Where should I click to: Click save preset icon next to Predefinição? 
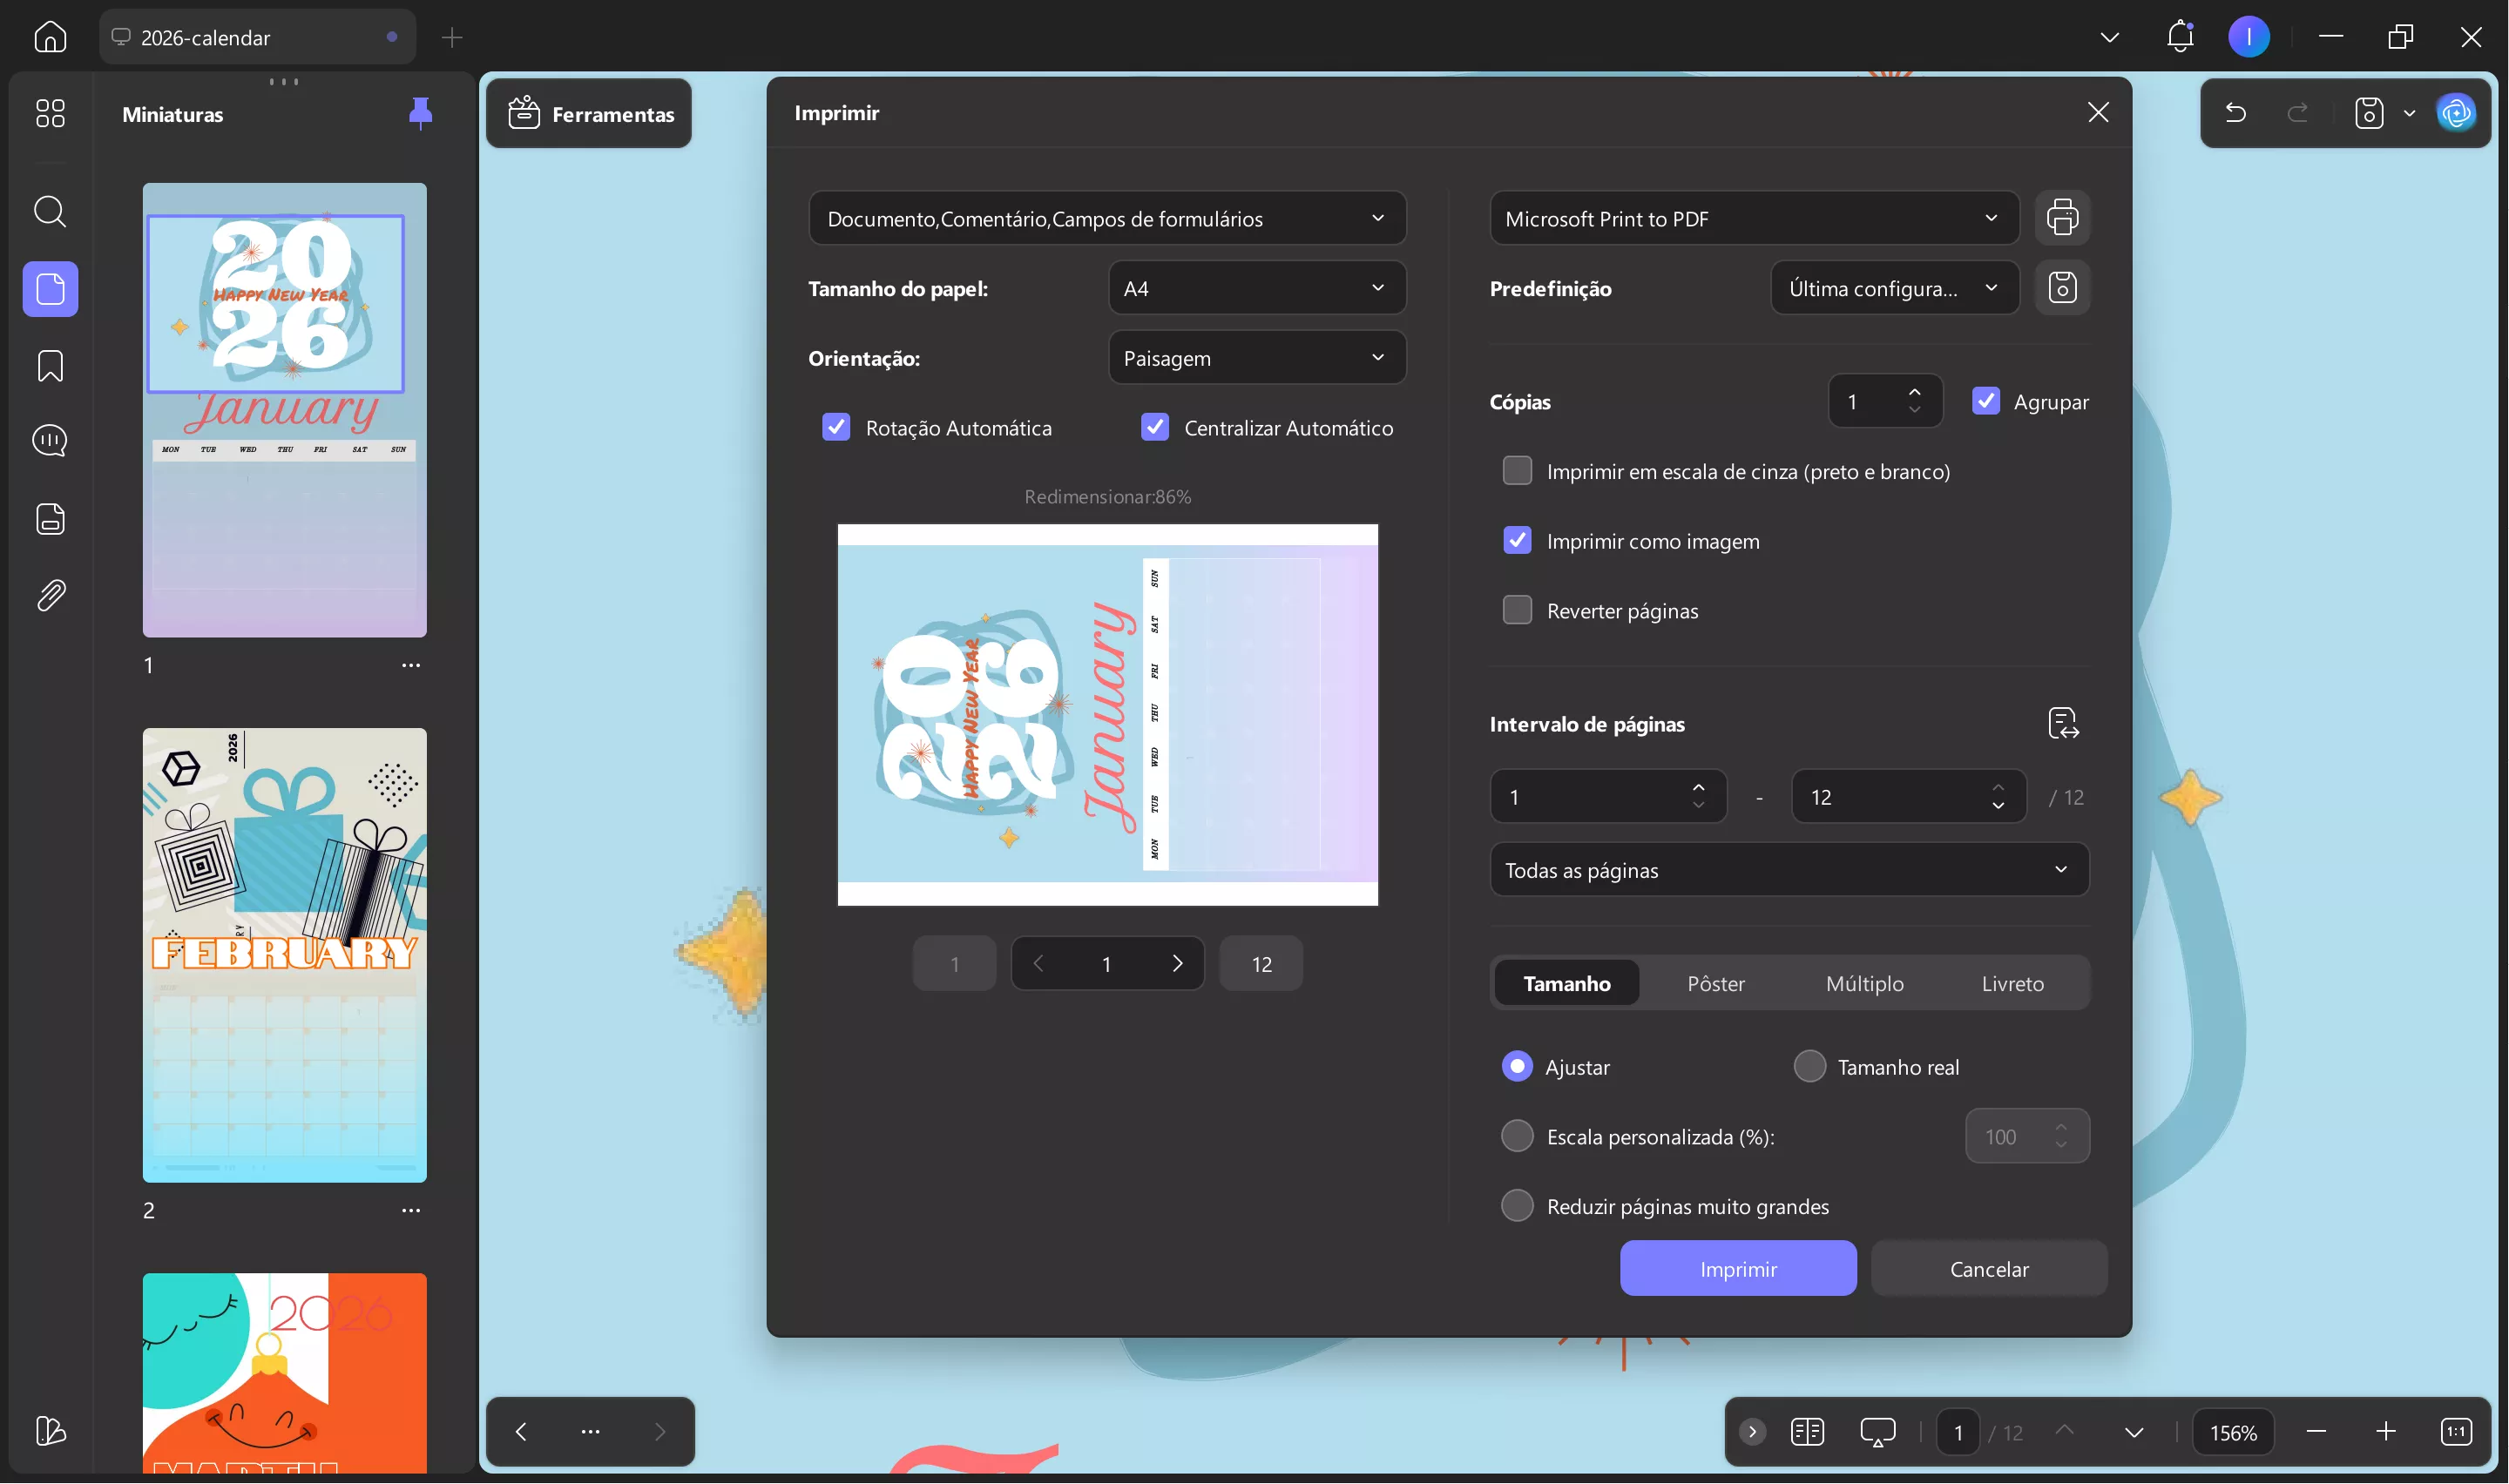(x=2061, y=288)
